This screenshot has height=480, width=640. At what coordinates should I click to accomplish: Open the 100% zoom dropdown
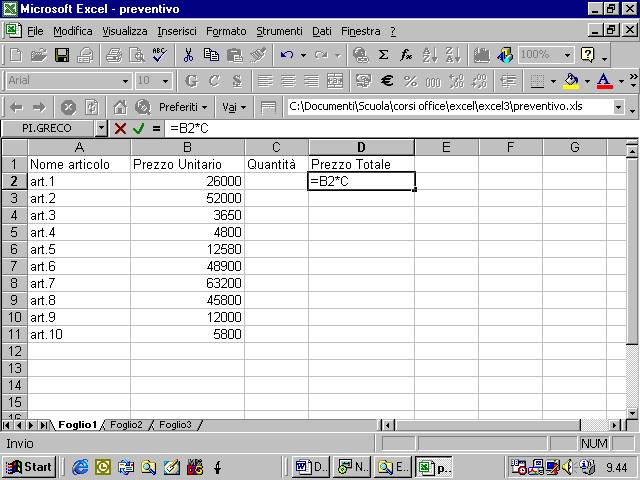coord(567,55)
